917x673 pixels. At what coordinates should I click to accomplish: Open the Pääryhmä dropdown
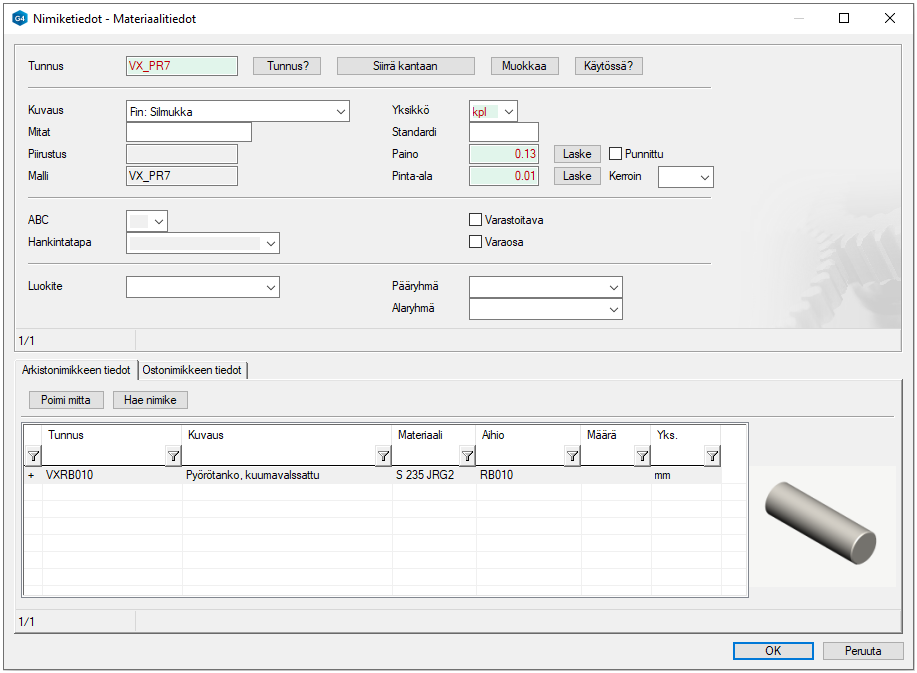(613, 287)
